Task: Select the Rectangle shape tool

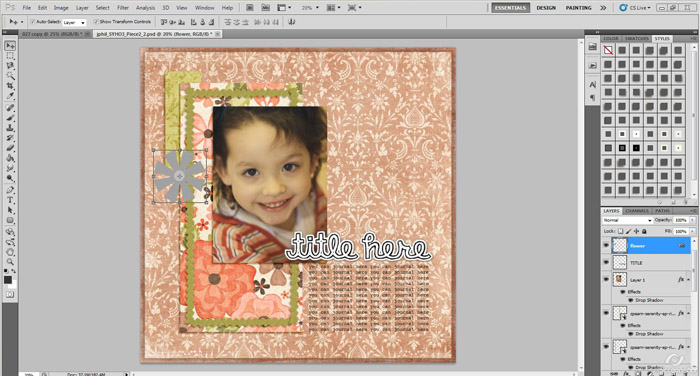Action: 10,220
